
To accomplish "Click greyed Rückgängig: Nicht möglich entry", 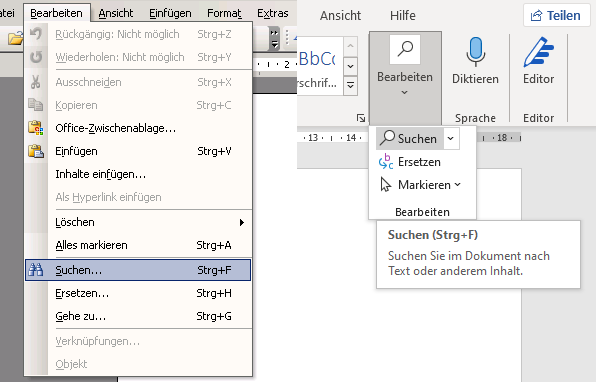I will 138,34.
